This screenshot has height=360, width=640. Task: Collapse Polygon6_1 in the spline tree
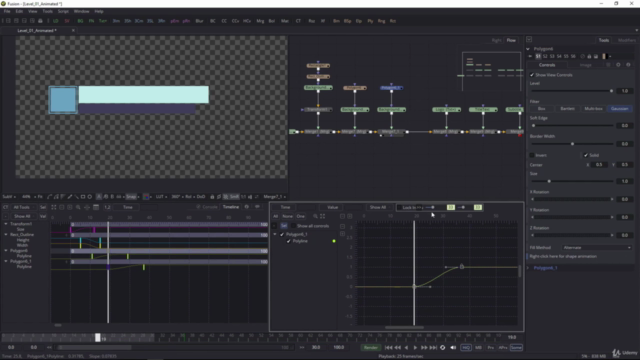coord(275,234)
